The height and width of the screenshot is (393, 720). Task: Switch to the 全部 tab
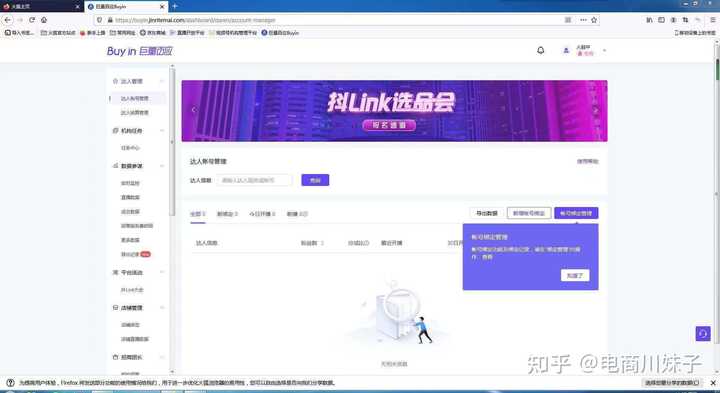197,214
